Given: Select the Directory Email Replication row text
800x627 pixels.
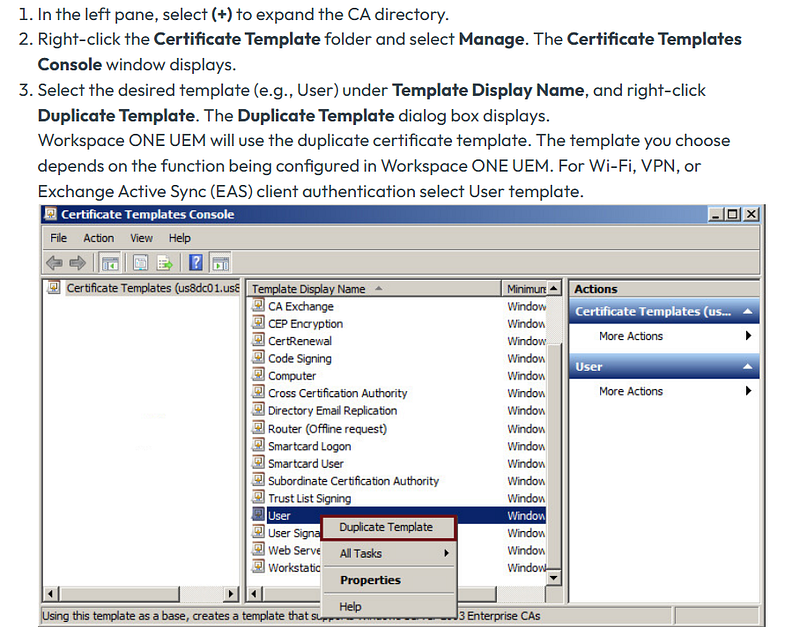Looking at the screenshot, I should 332,410.
